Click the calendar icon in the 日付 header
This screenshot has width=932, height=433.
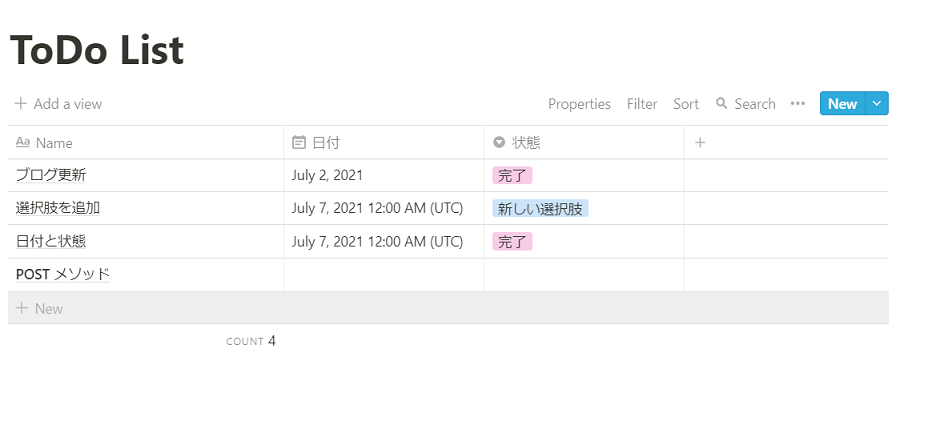[298, 143]
